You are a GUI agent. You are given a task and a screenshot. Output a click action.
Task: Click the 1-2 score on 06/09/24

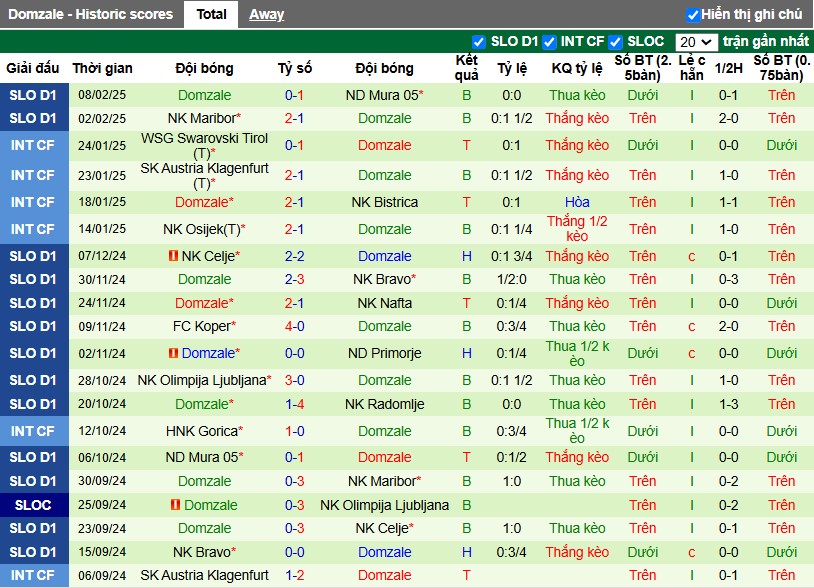294,575
